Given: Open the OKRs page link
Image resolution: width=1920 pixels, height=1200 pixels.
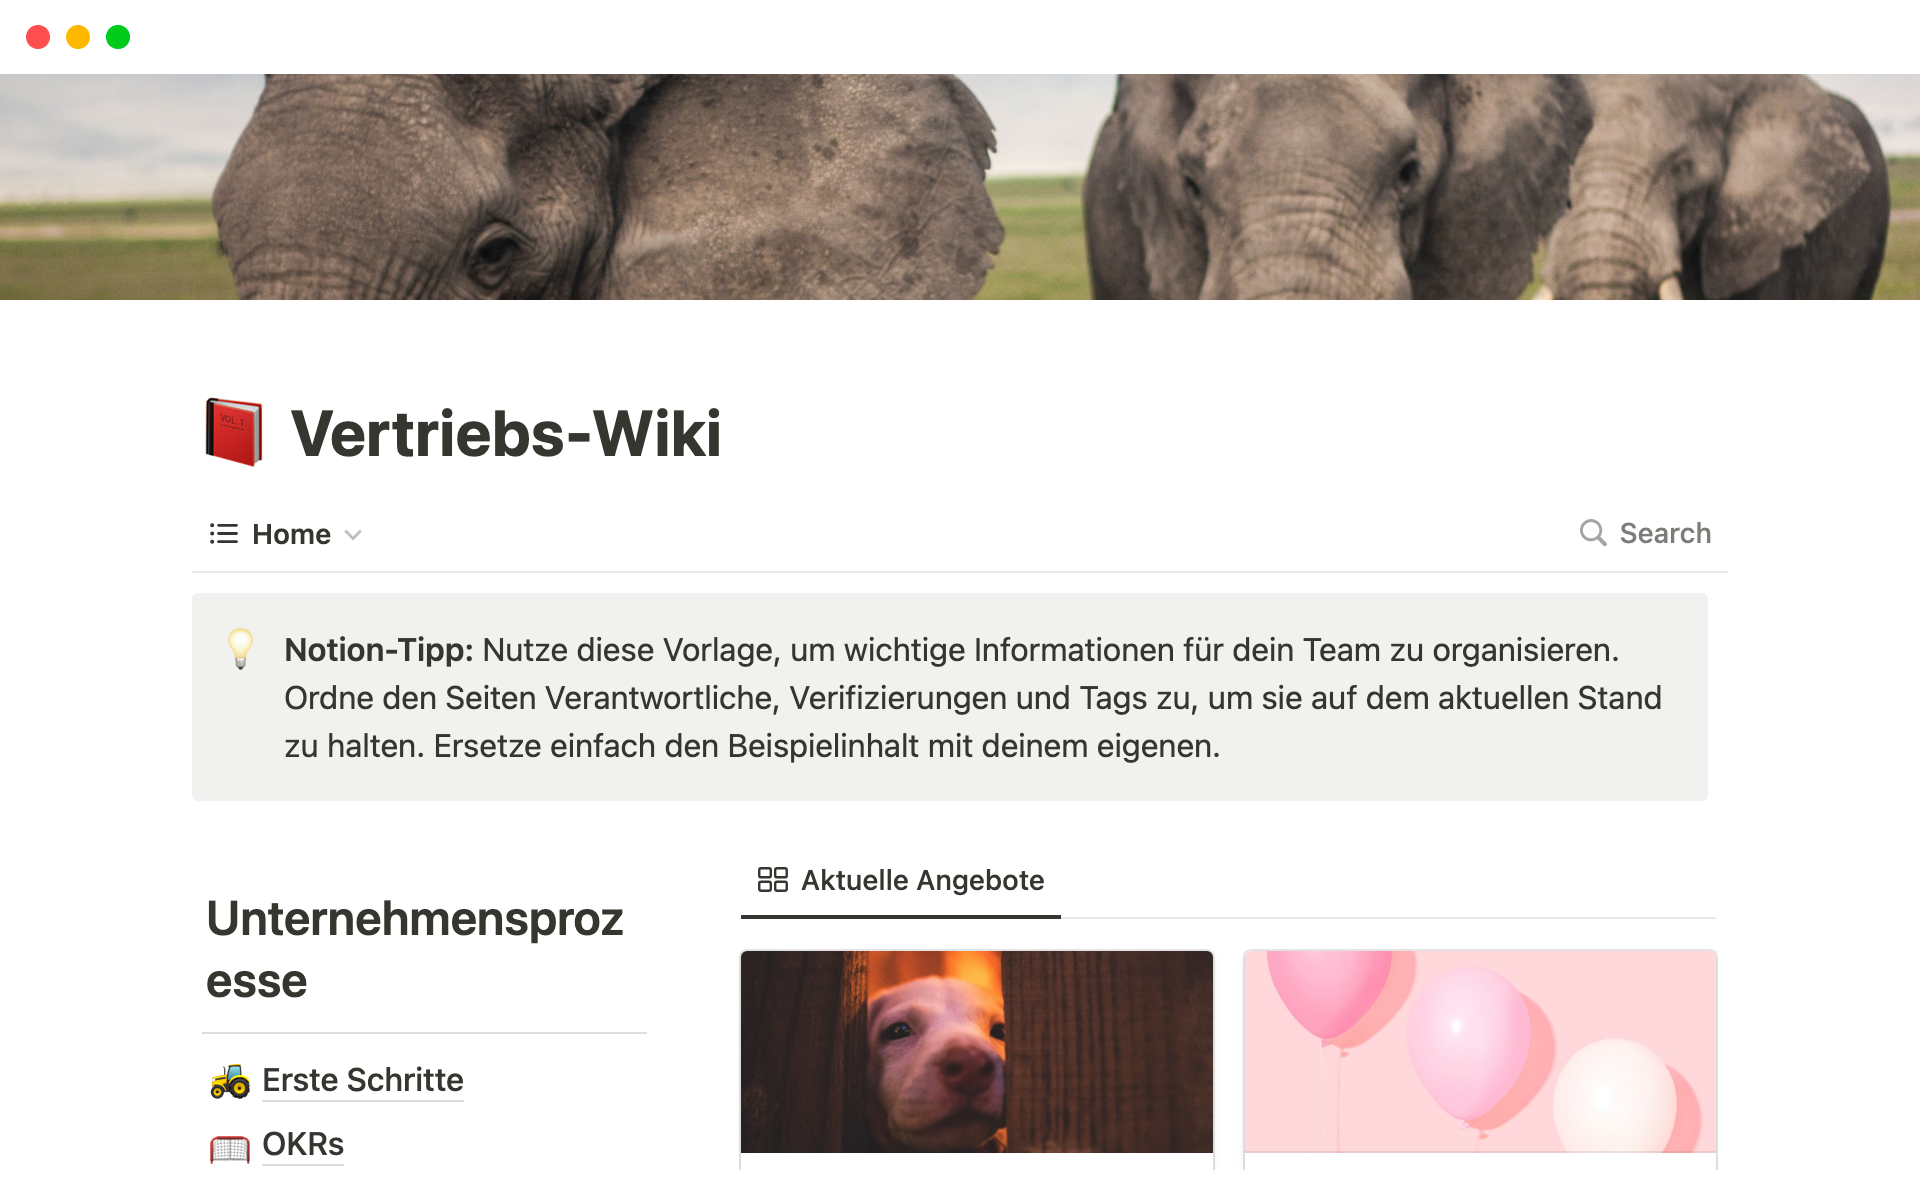Looking at the screenshot, I should point(302,1144).
